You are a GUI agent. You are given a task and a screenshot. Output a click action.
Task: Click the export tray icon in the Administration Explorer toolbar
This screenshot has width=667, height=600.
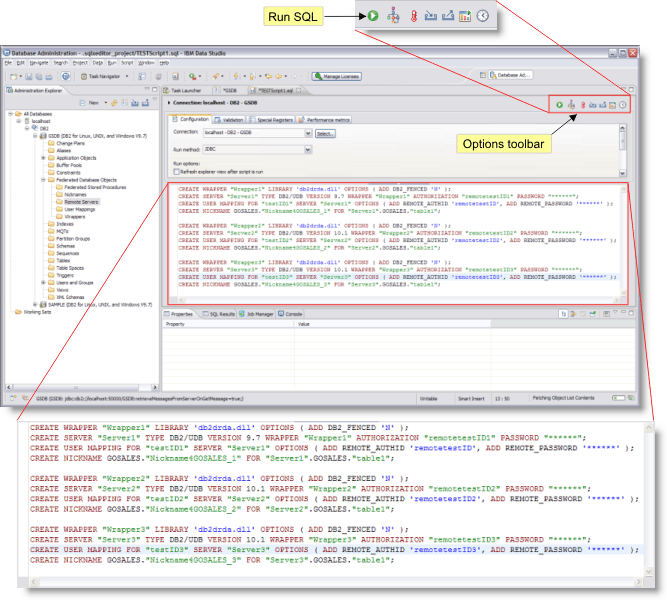[x=145, y=103]
